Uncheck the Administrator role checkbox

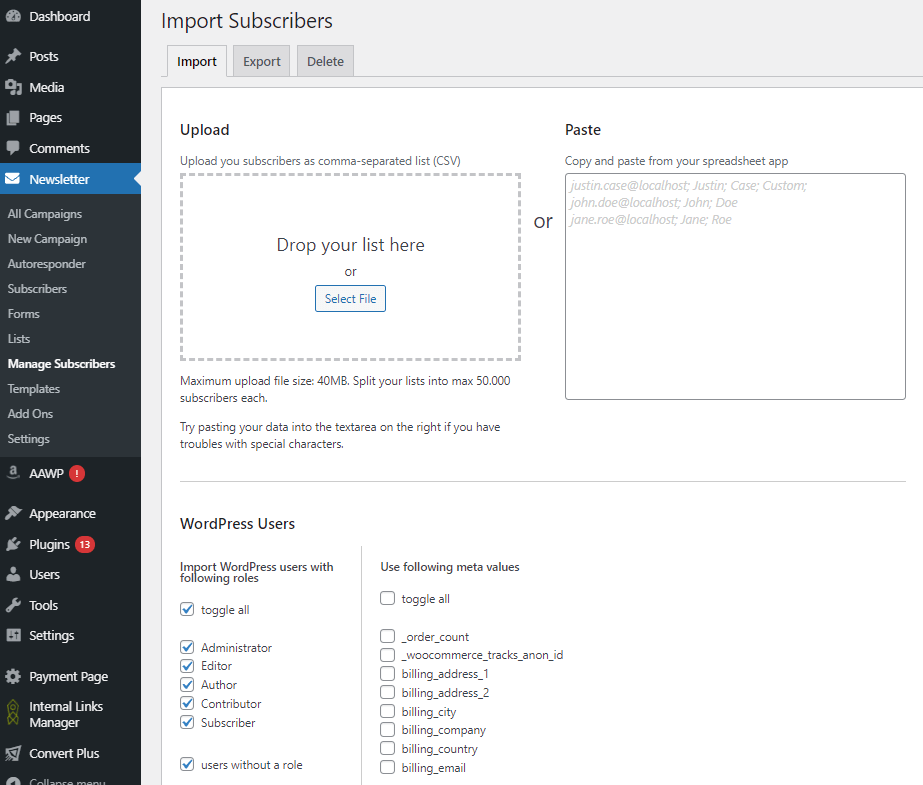click(x=187, y=648)
